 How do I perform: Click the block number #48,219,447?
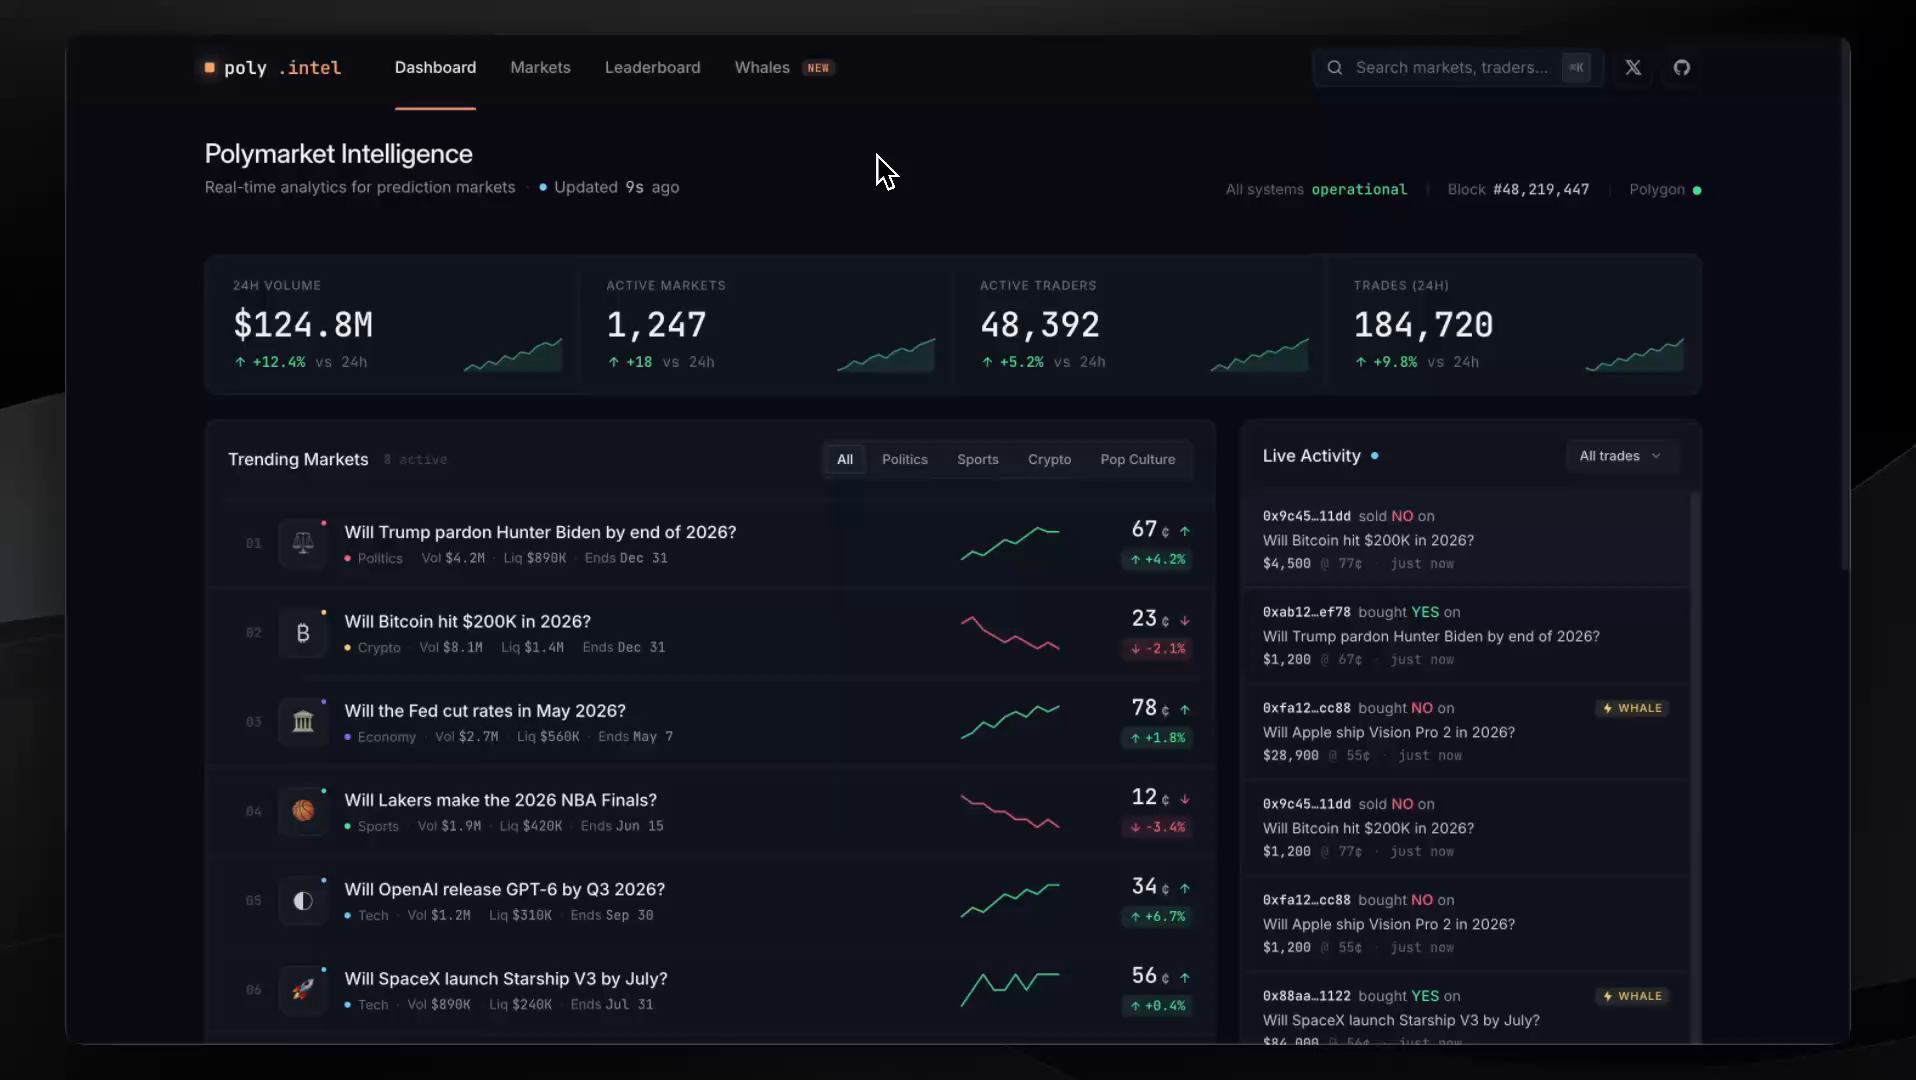[1541, 189]
